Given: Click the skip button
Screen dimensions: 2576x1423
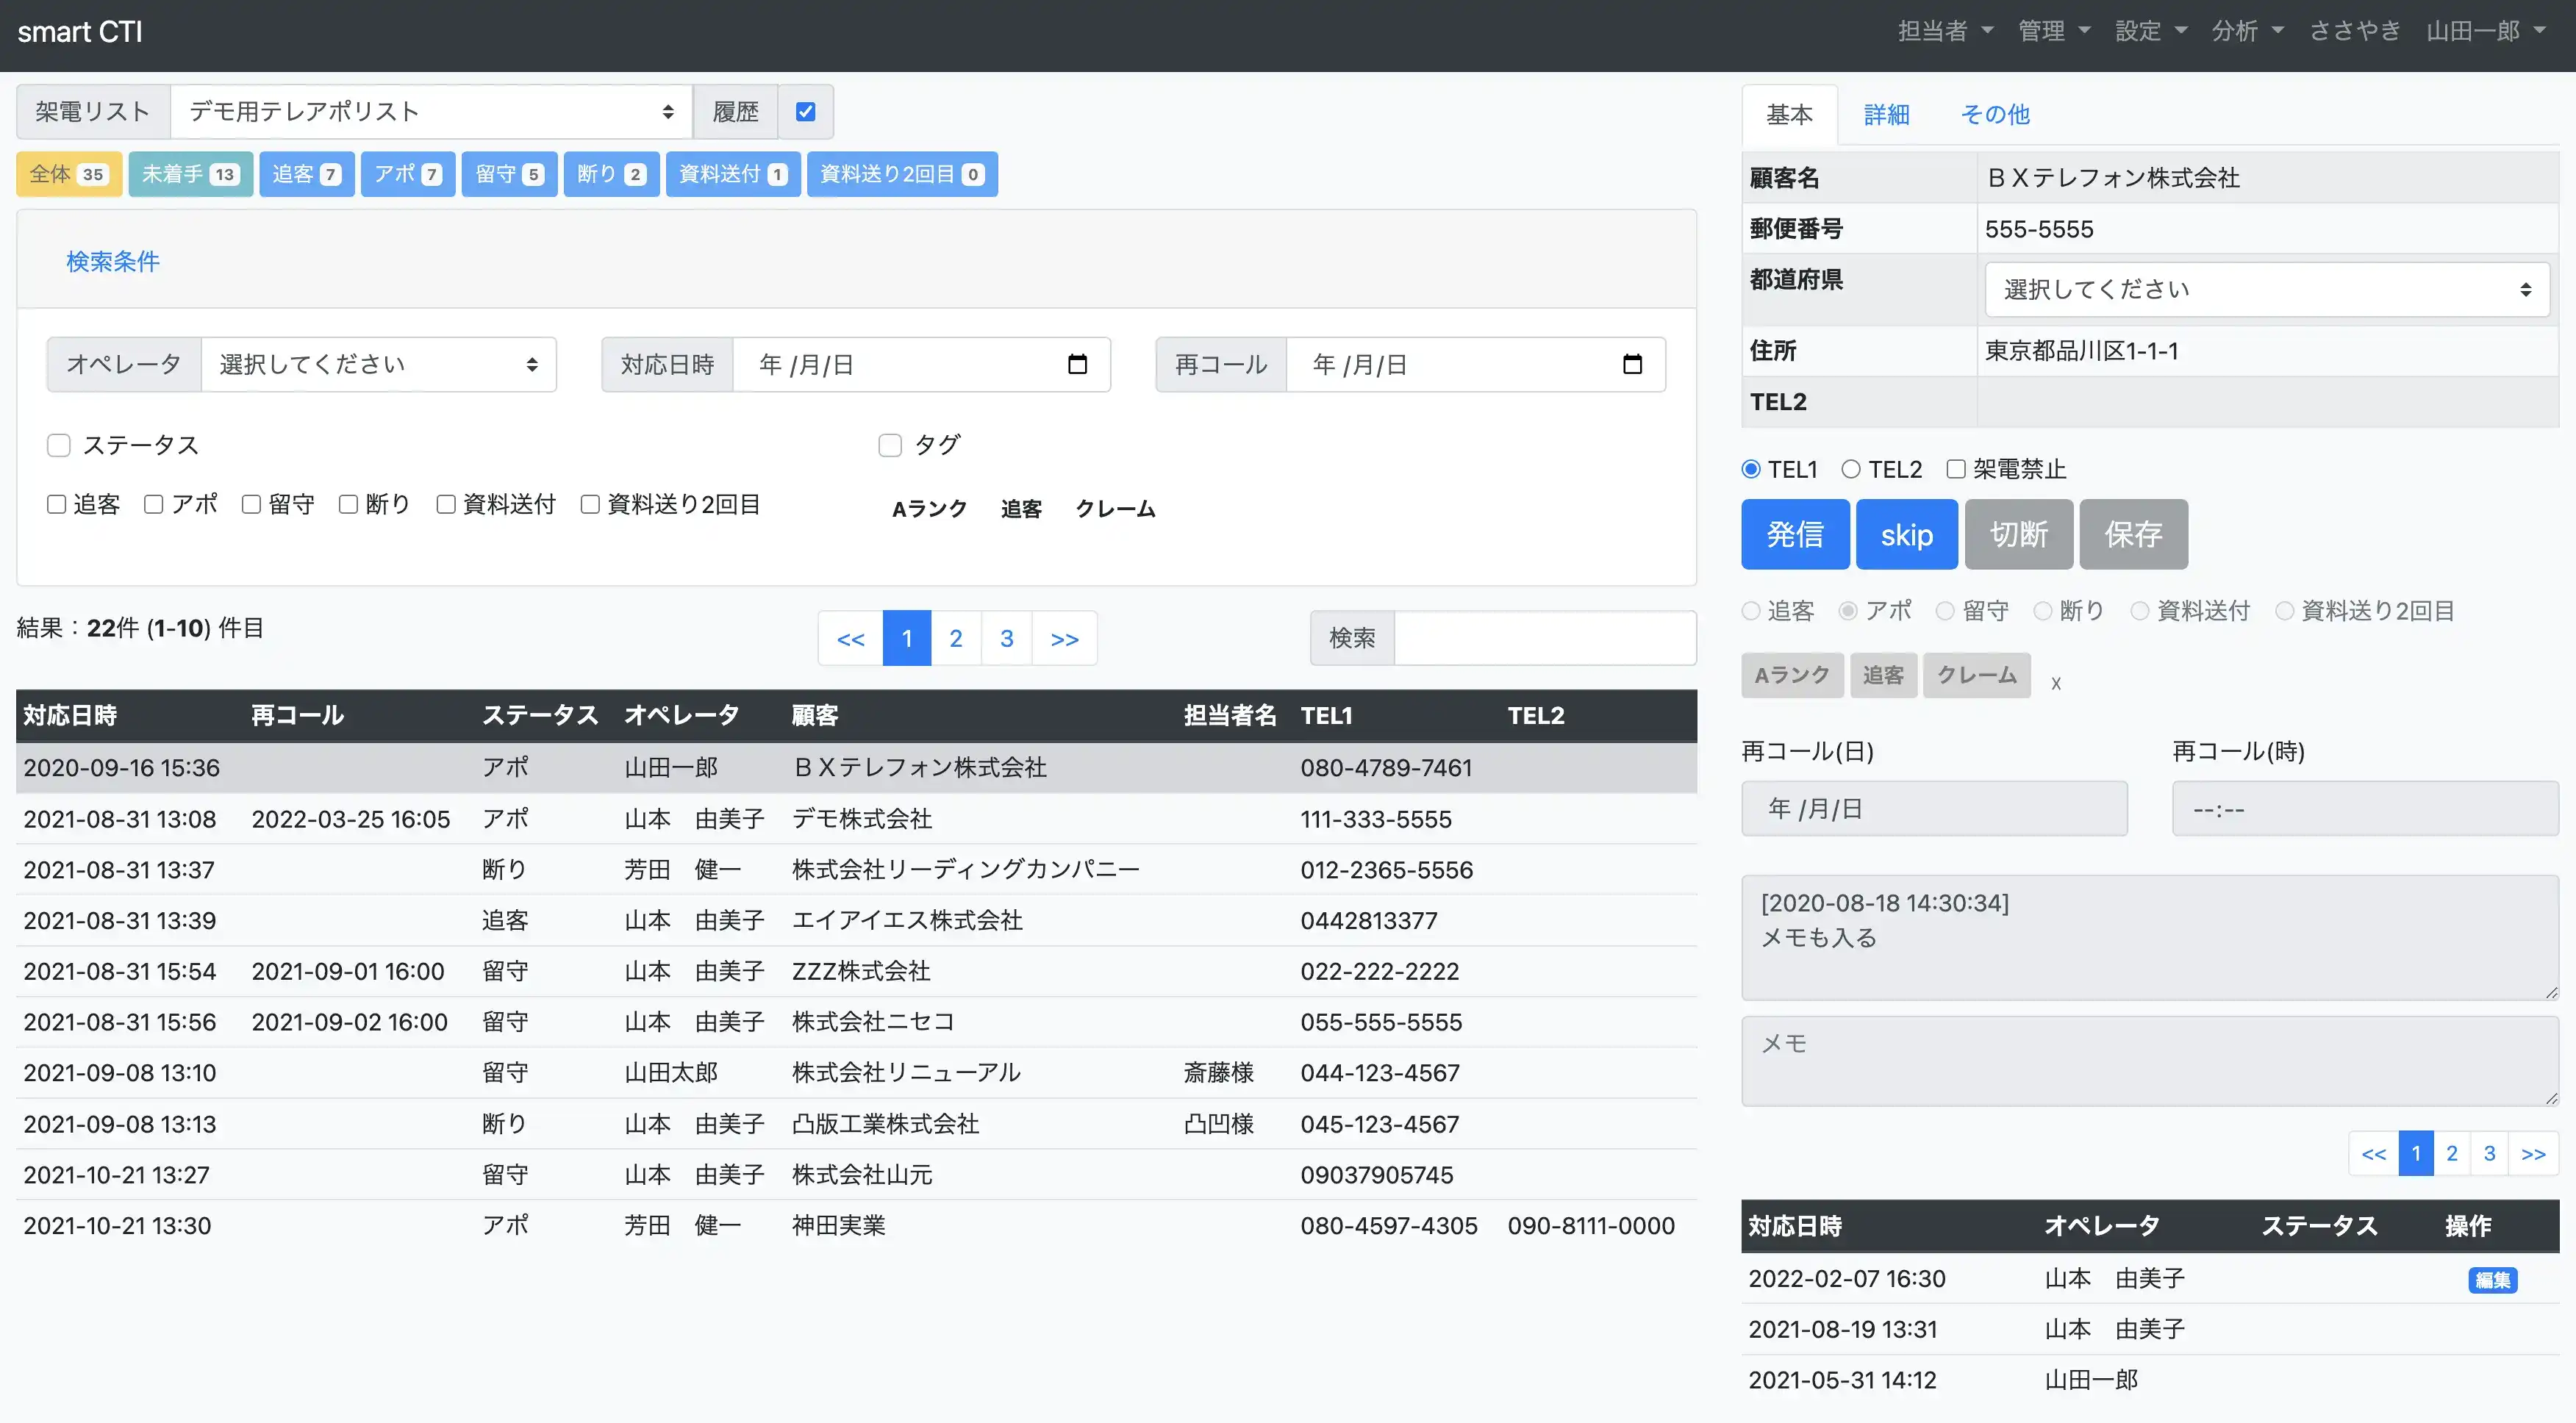Looking at the screenshot, I should pos(1906,533).
